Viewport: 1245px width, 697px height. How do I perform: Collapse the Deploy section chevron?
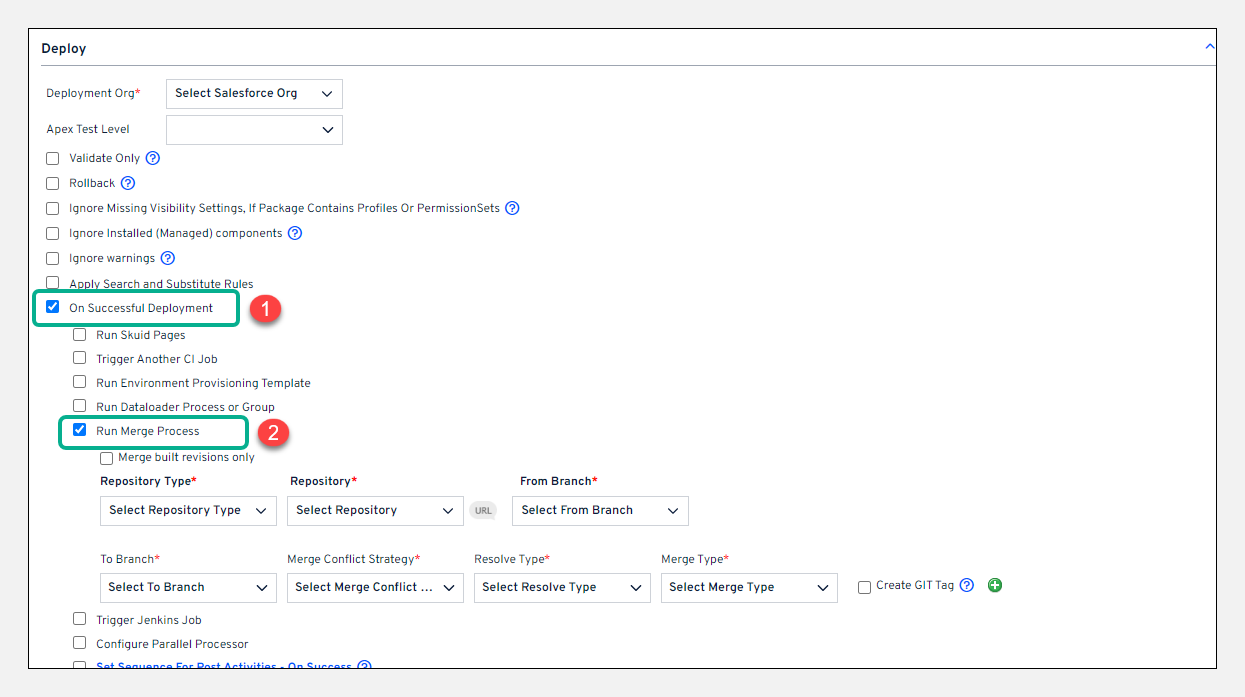click(x=1210, y=47)
